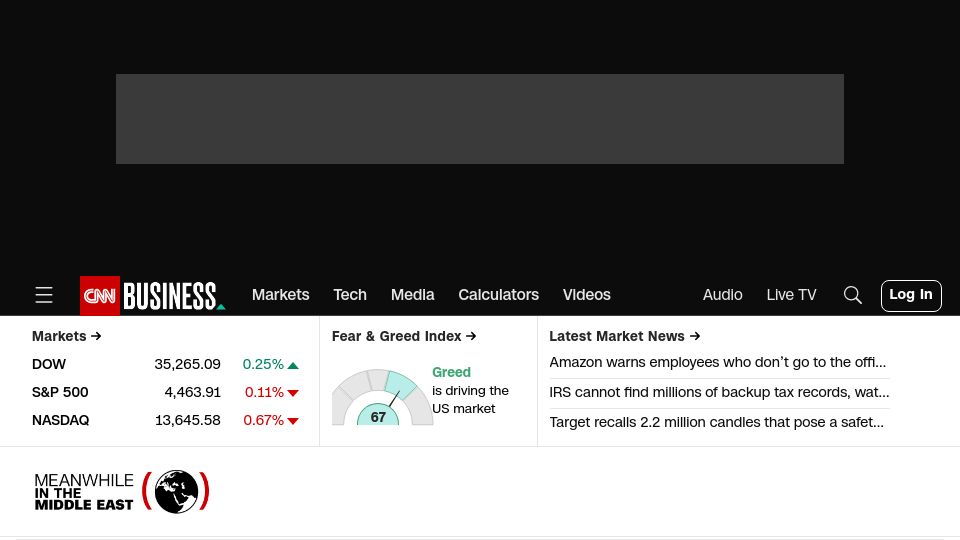Open the Target recalls candles headline
Screen dimensions: 960x540
coord(716,422)
